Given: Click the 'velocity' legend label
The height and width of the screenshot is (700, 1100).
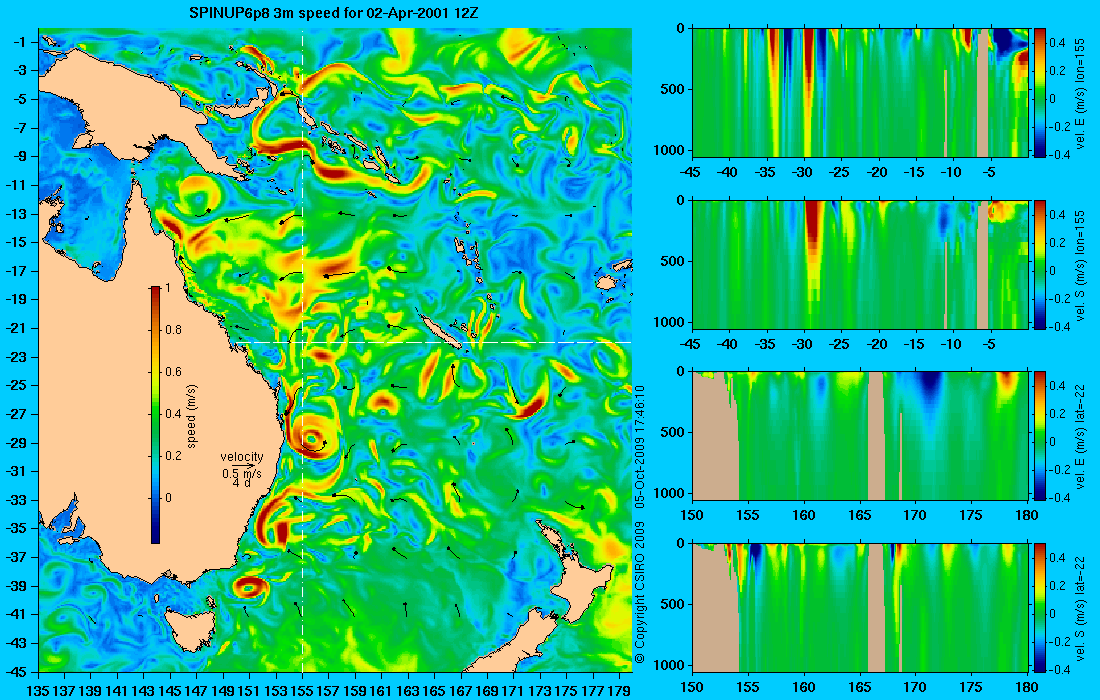Looking at the screenshot, I should (x=242, y=457).
